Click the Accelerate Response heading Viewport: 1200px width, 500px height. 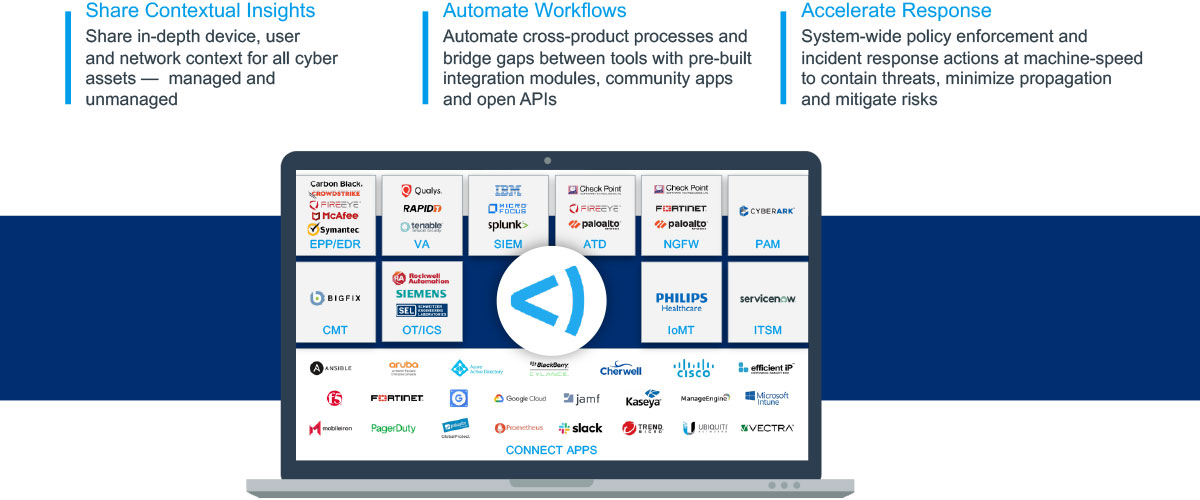(896, 11)
